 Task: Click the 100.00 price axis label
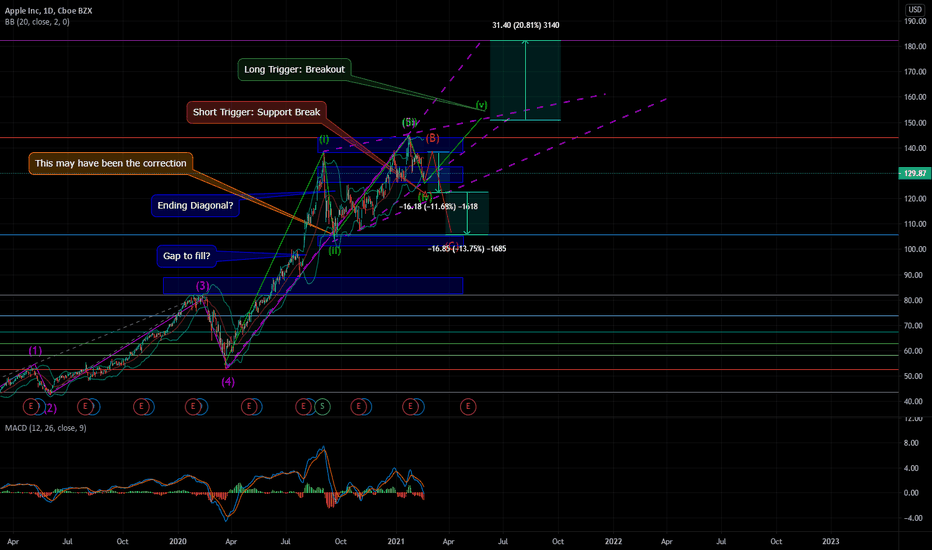(915, 250)
